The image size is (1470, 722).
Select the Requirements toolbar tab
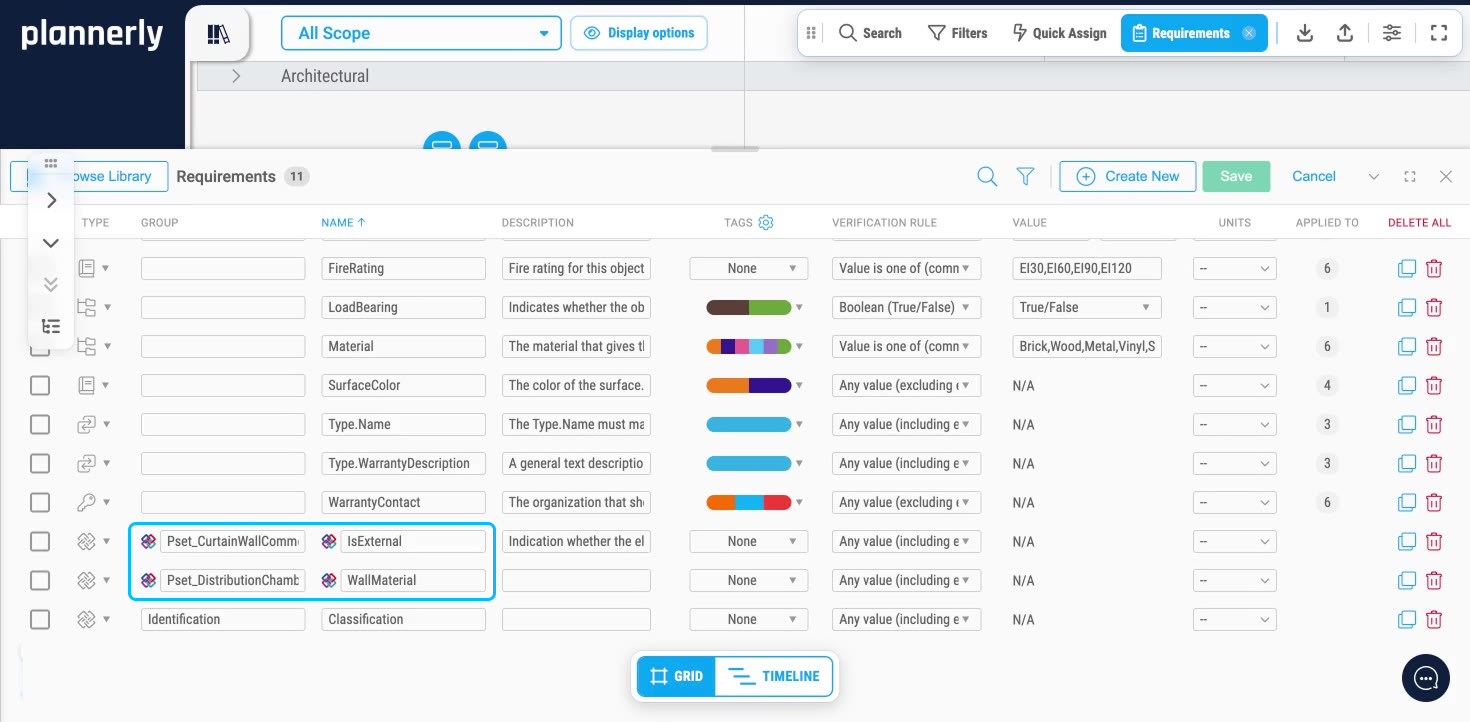tap(1193, 33)
